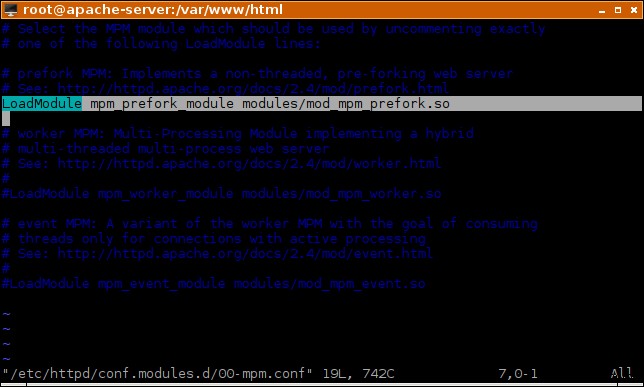The height and width of the screenshot is (387, 644).
Task: Maximize the apache-server terminal window
Action: click(x=618, y=10)
